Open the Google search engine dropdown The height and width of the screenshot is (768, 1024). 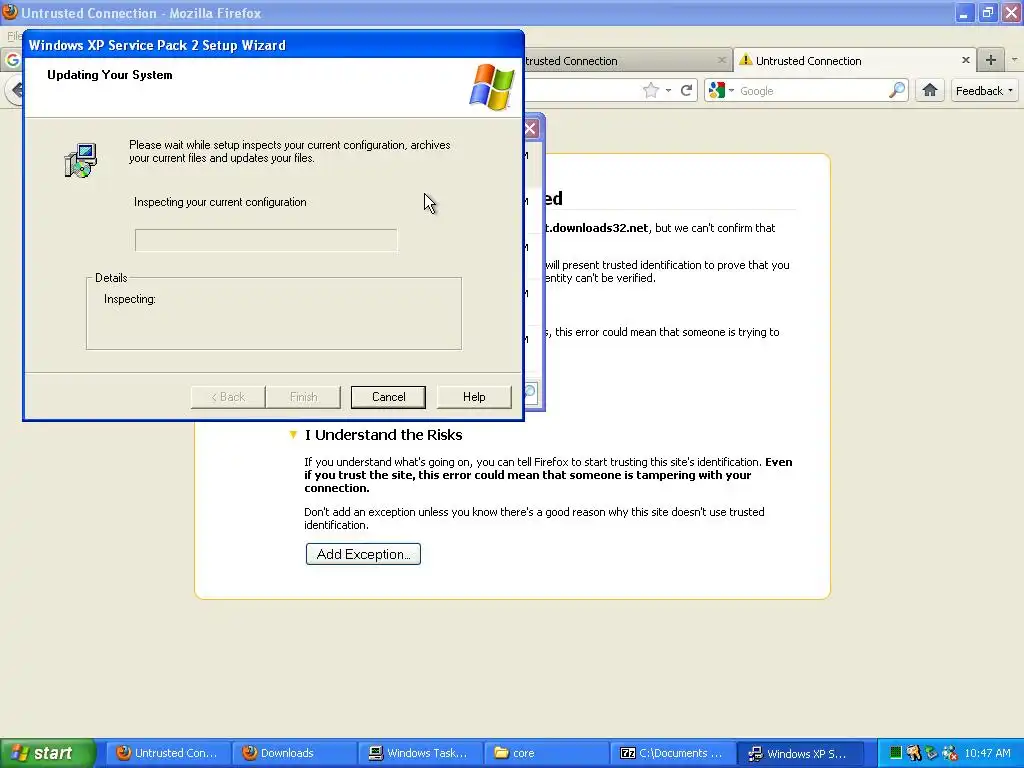722,91
